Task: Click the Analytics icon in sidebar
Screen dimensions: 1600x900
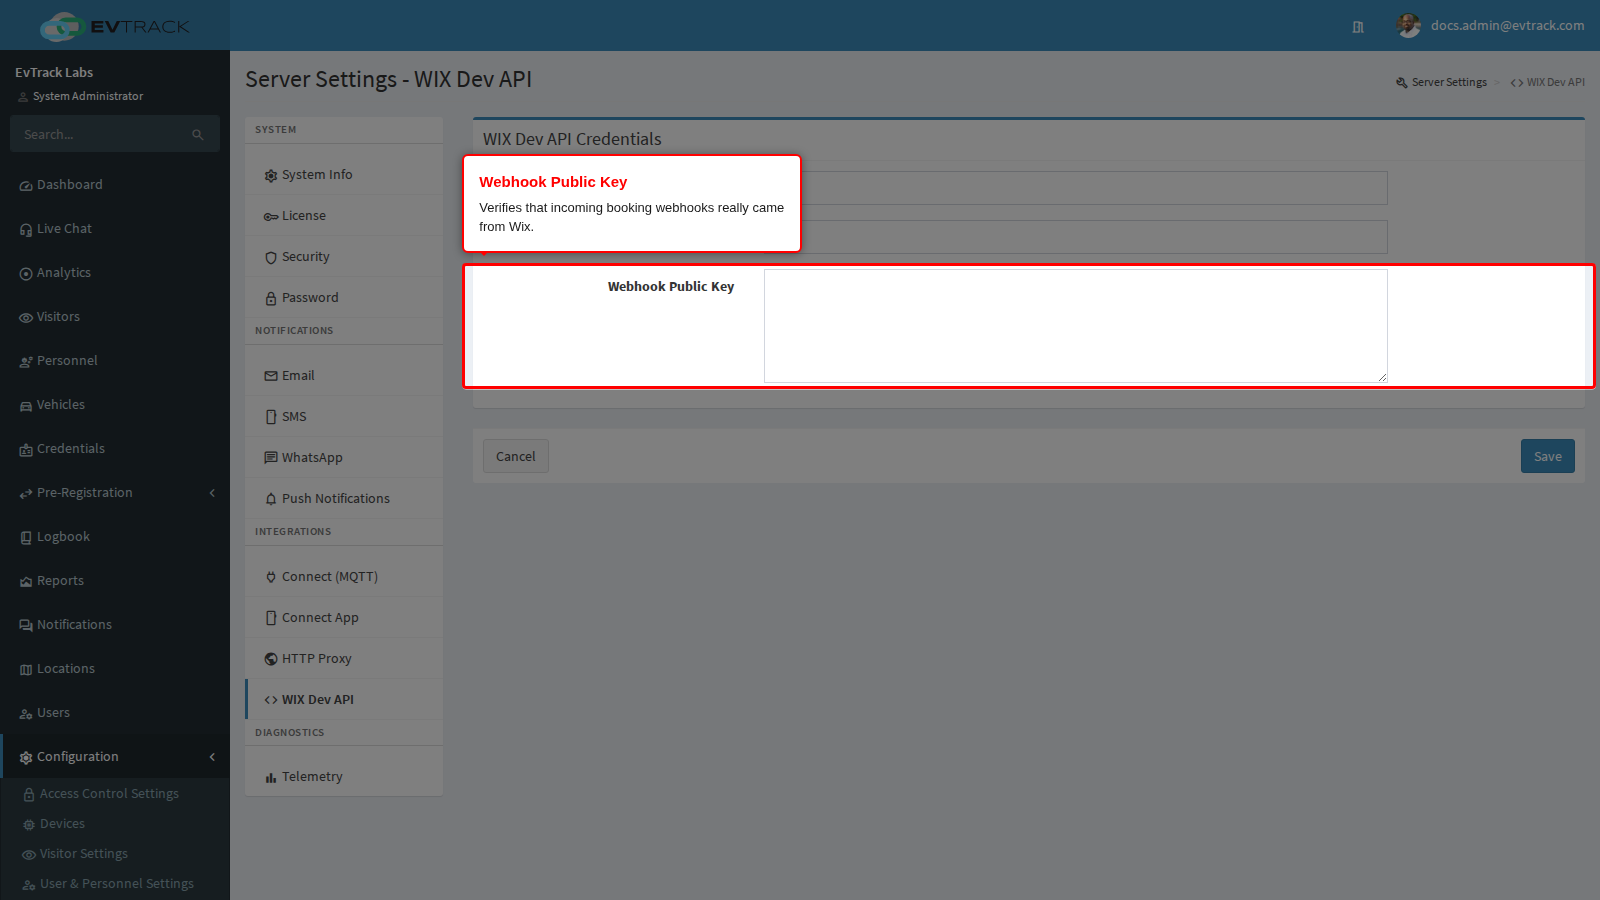Action: (26, 274)
